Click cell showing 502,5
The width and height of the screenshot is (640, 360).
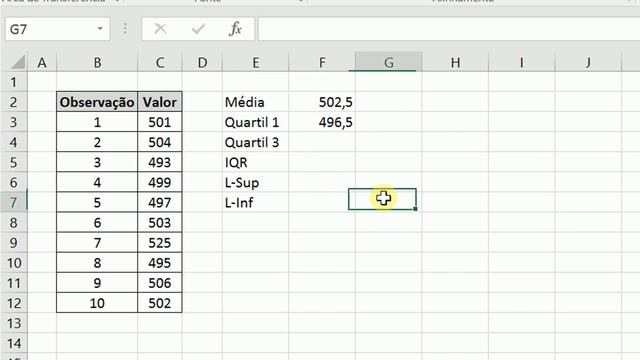(x=322, y=102)
